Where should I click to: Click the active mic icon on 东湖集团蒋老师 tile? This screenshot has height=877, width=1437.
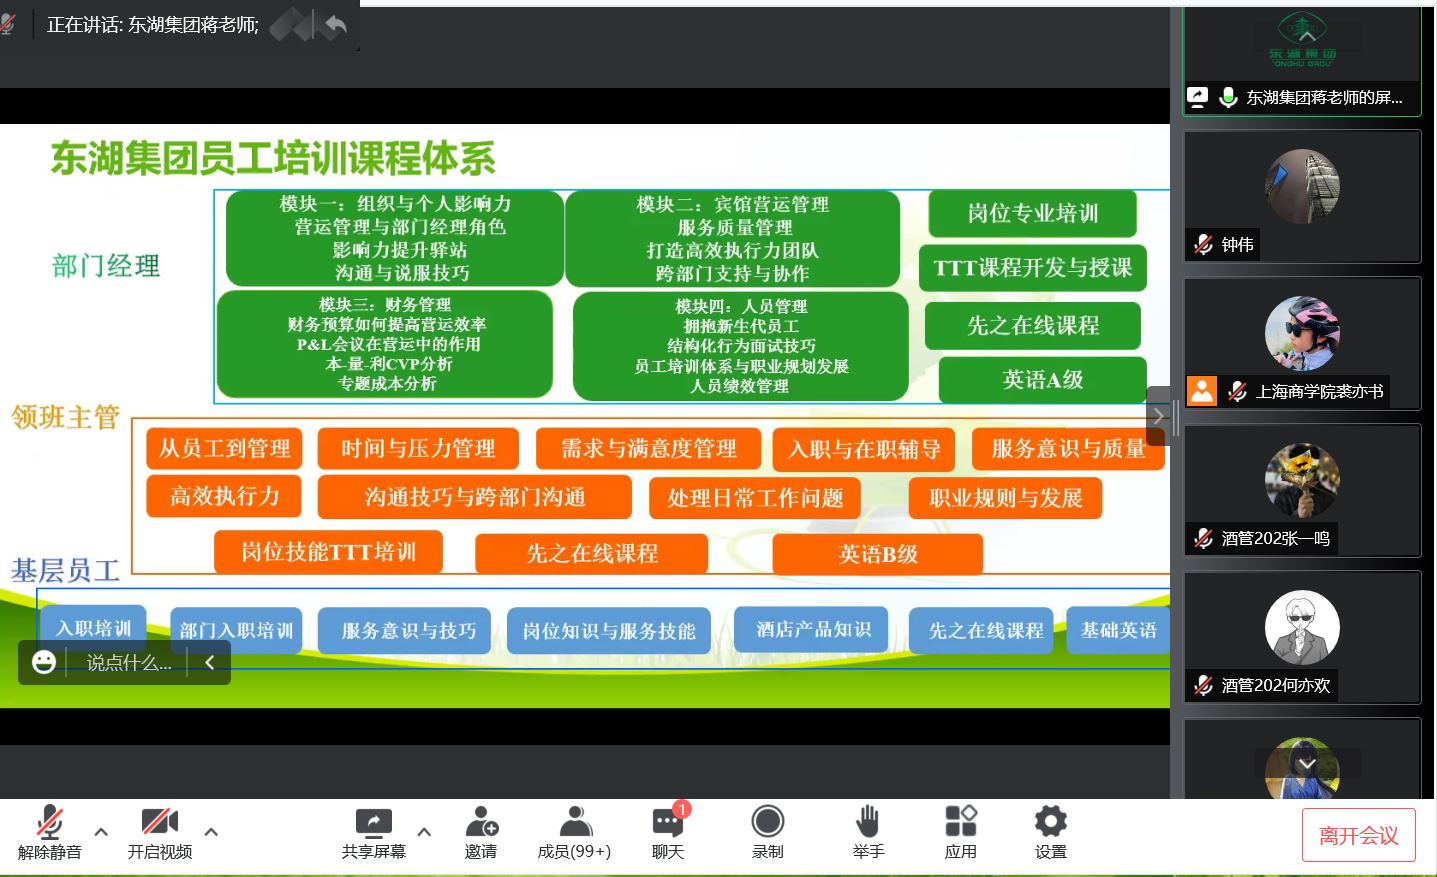[x=1229, y=97]
